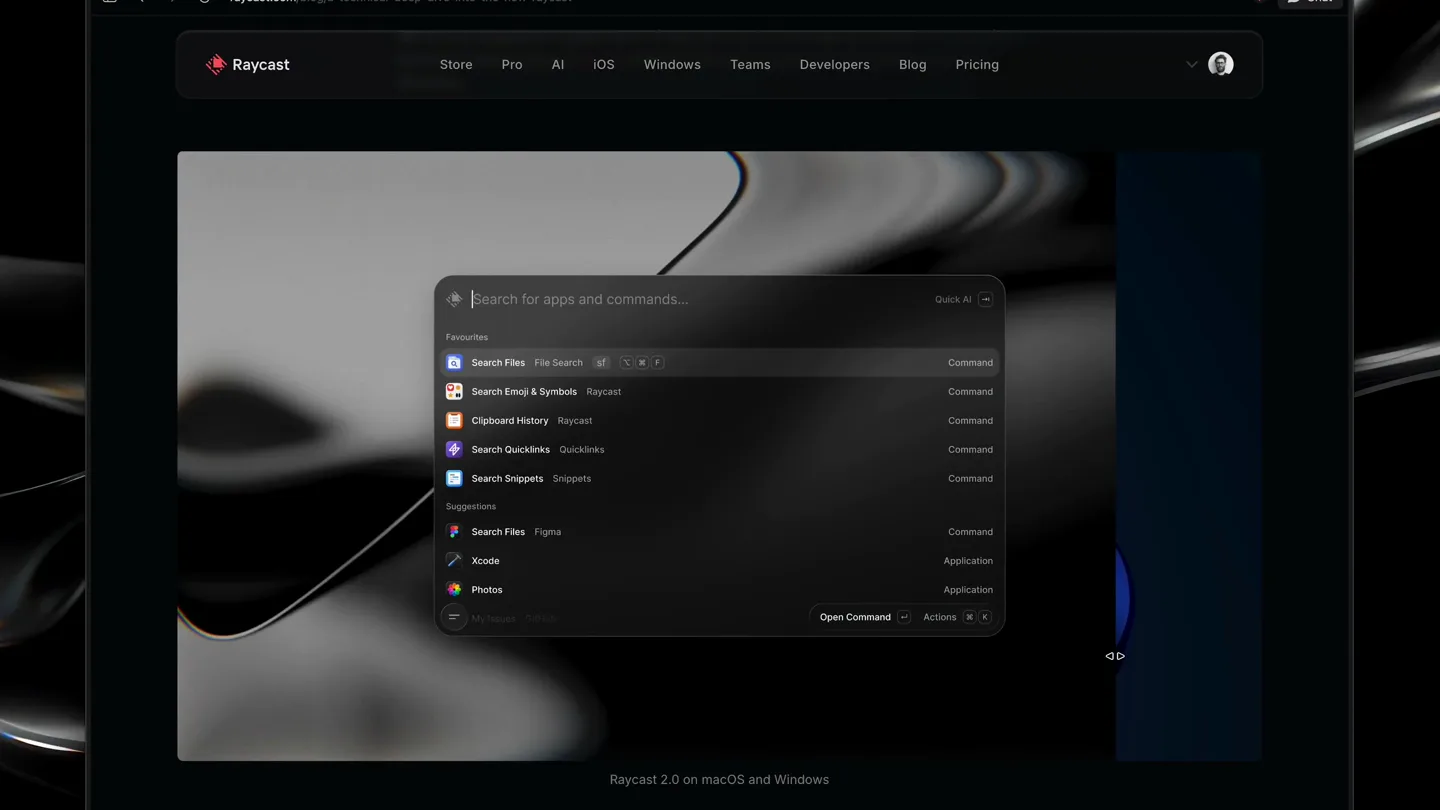Open Clipboard History command
The height and width of the screenshot is (810, 1440).
coord(720,421)
